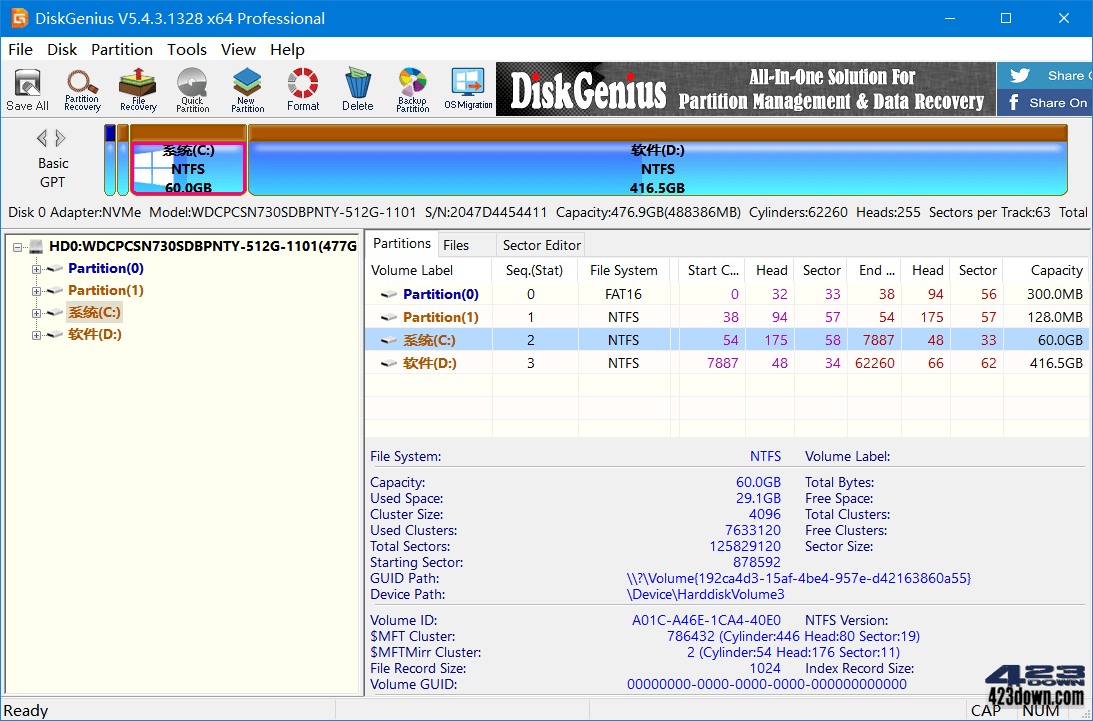Select the 软件(D:) partition block in diagram

[660, 165]
